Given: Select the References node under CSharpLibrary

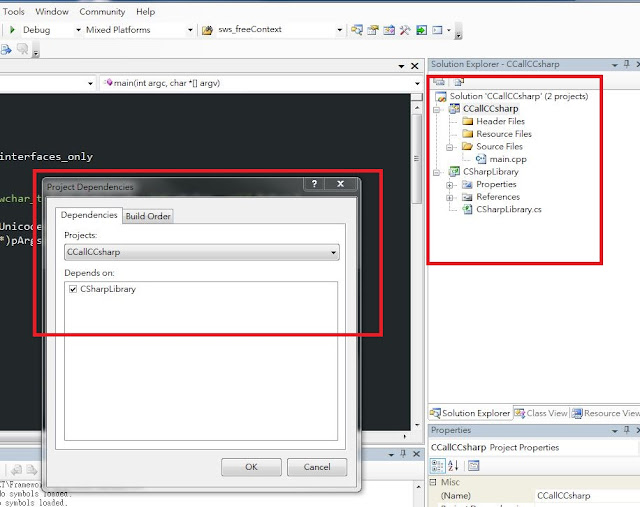Looking at the screenshot, I should (498, 197).
